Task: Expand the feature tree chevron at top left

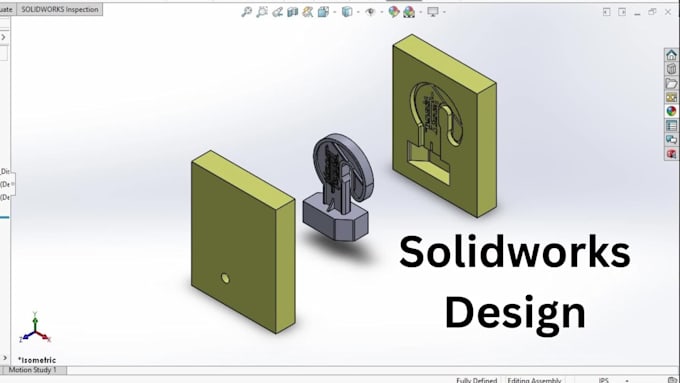Action: coord(3,37)
